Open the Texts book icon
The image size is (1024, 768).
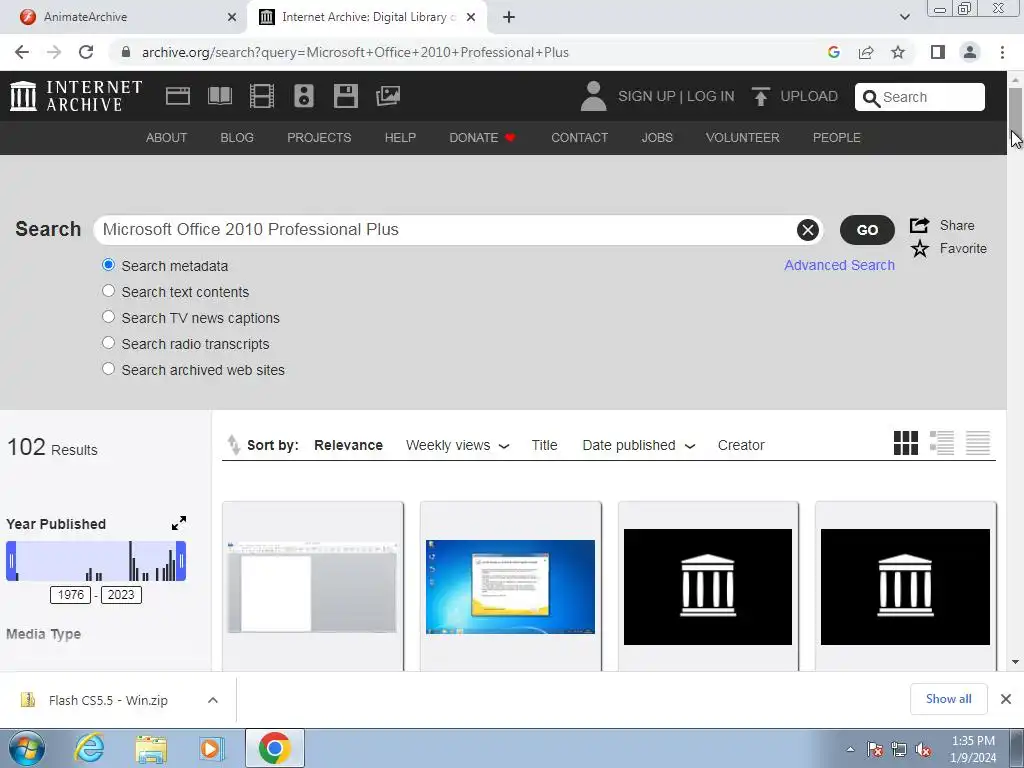[219, 96]
